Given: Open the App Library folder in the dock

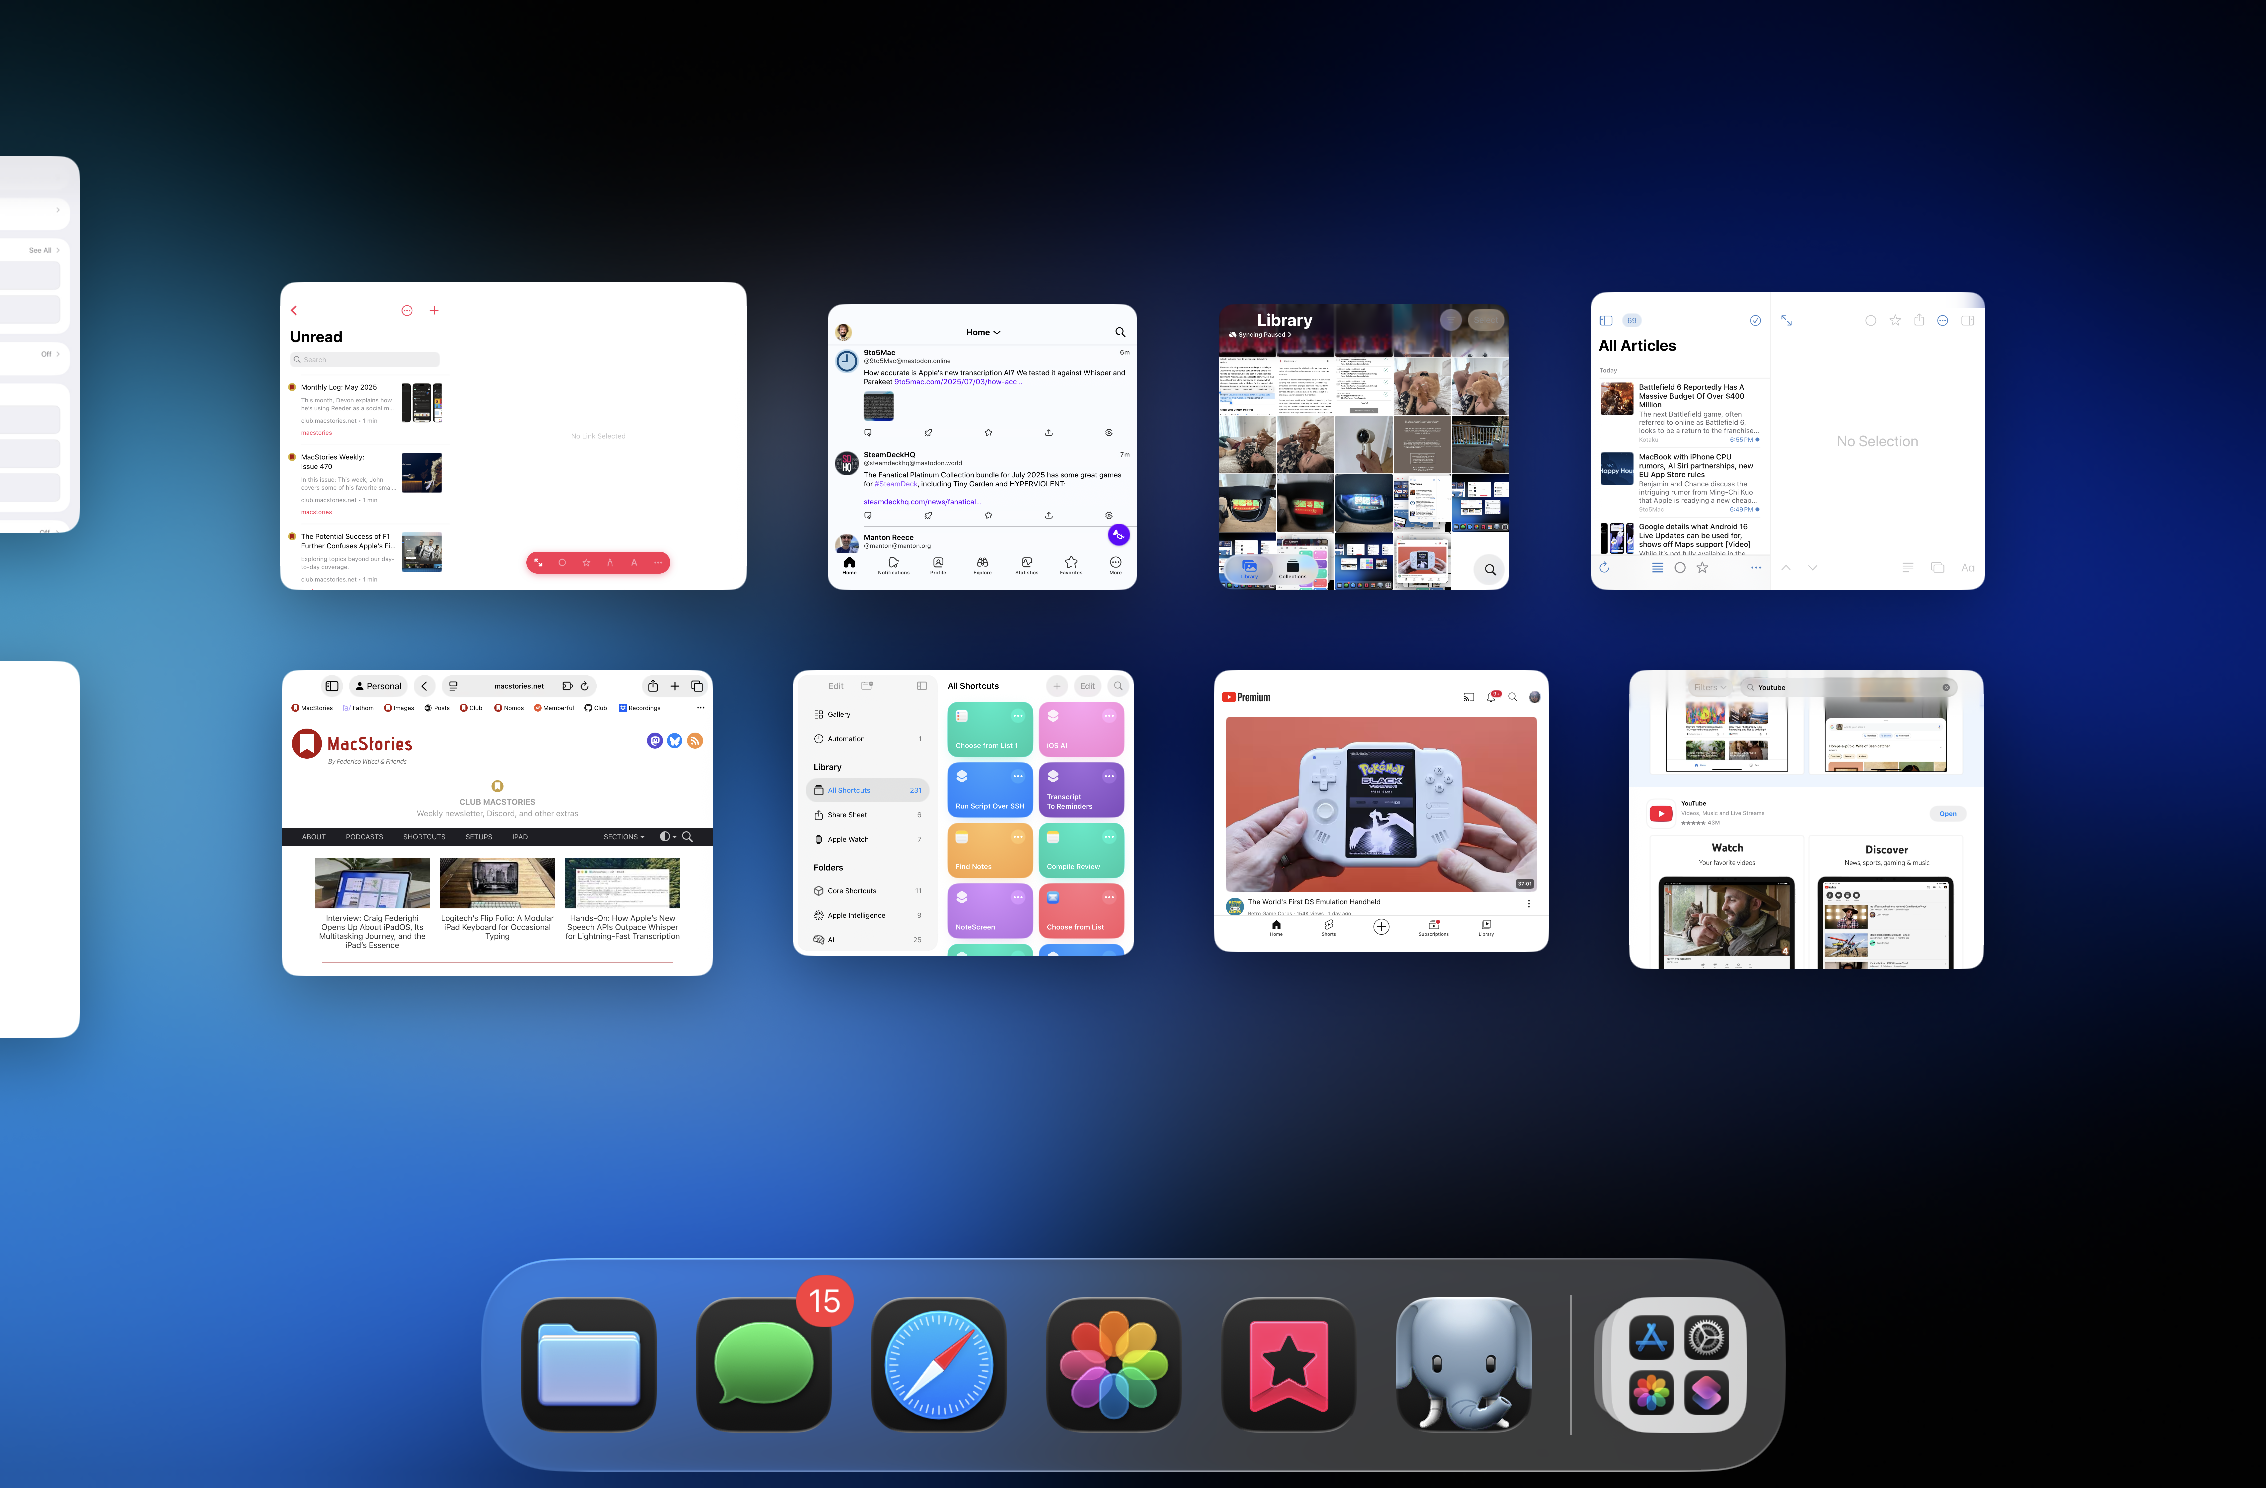Looking at the screenshot, I should pos(1679,1364).
